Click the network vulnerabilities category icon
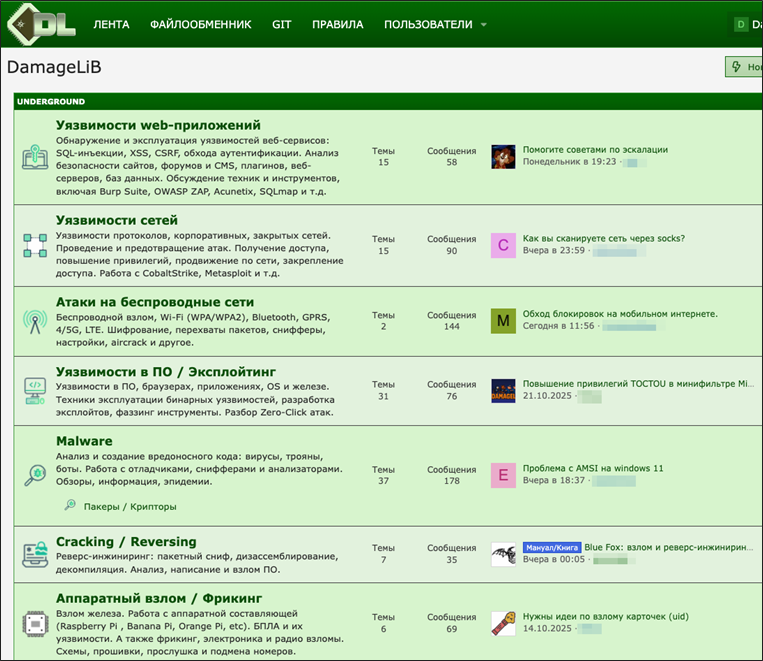 click(x=35, y=245)
